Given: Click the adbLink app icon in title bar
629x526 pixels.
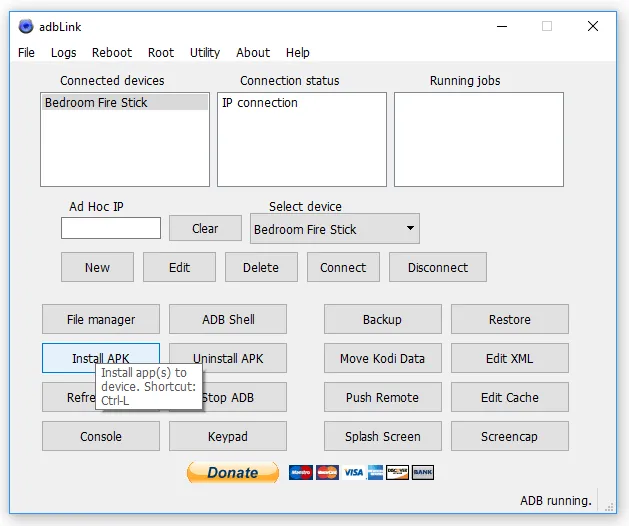Looking at the screenshot, I should 26,26.
